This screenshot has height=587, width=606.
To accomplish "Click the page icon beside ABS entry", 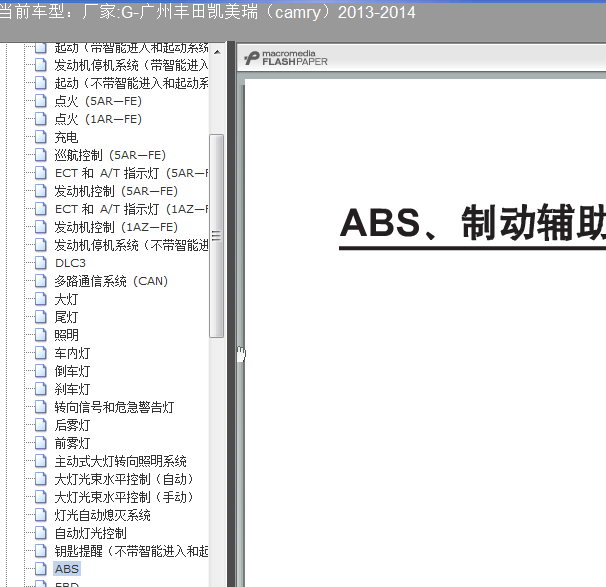I will (41, 569).
